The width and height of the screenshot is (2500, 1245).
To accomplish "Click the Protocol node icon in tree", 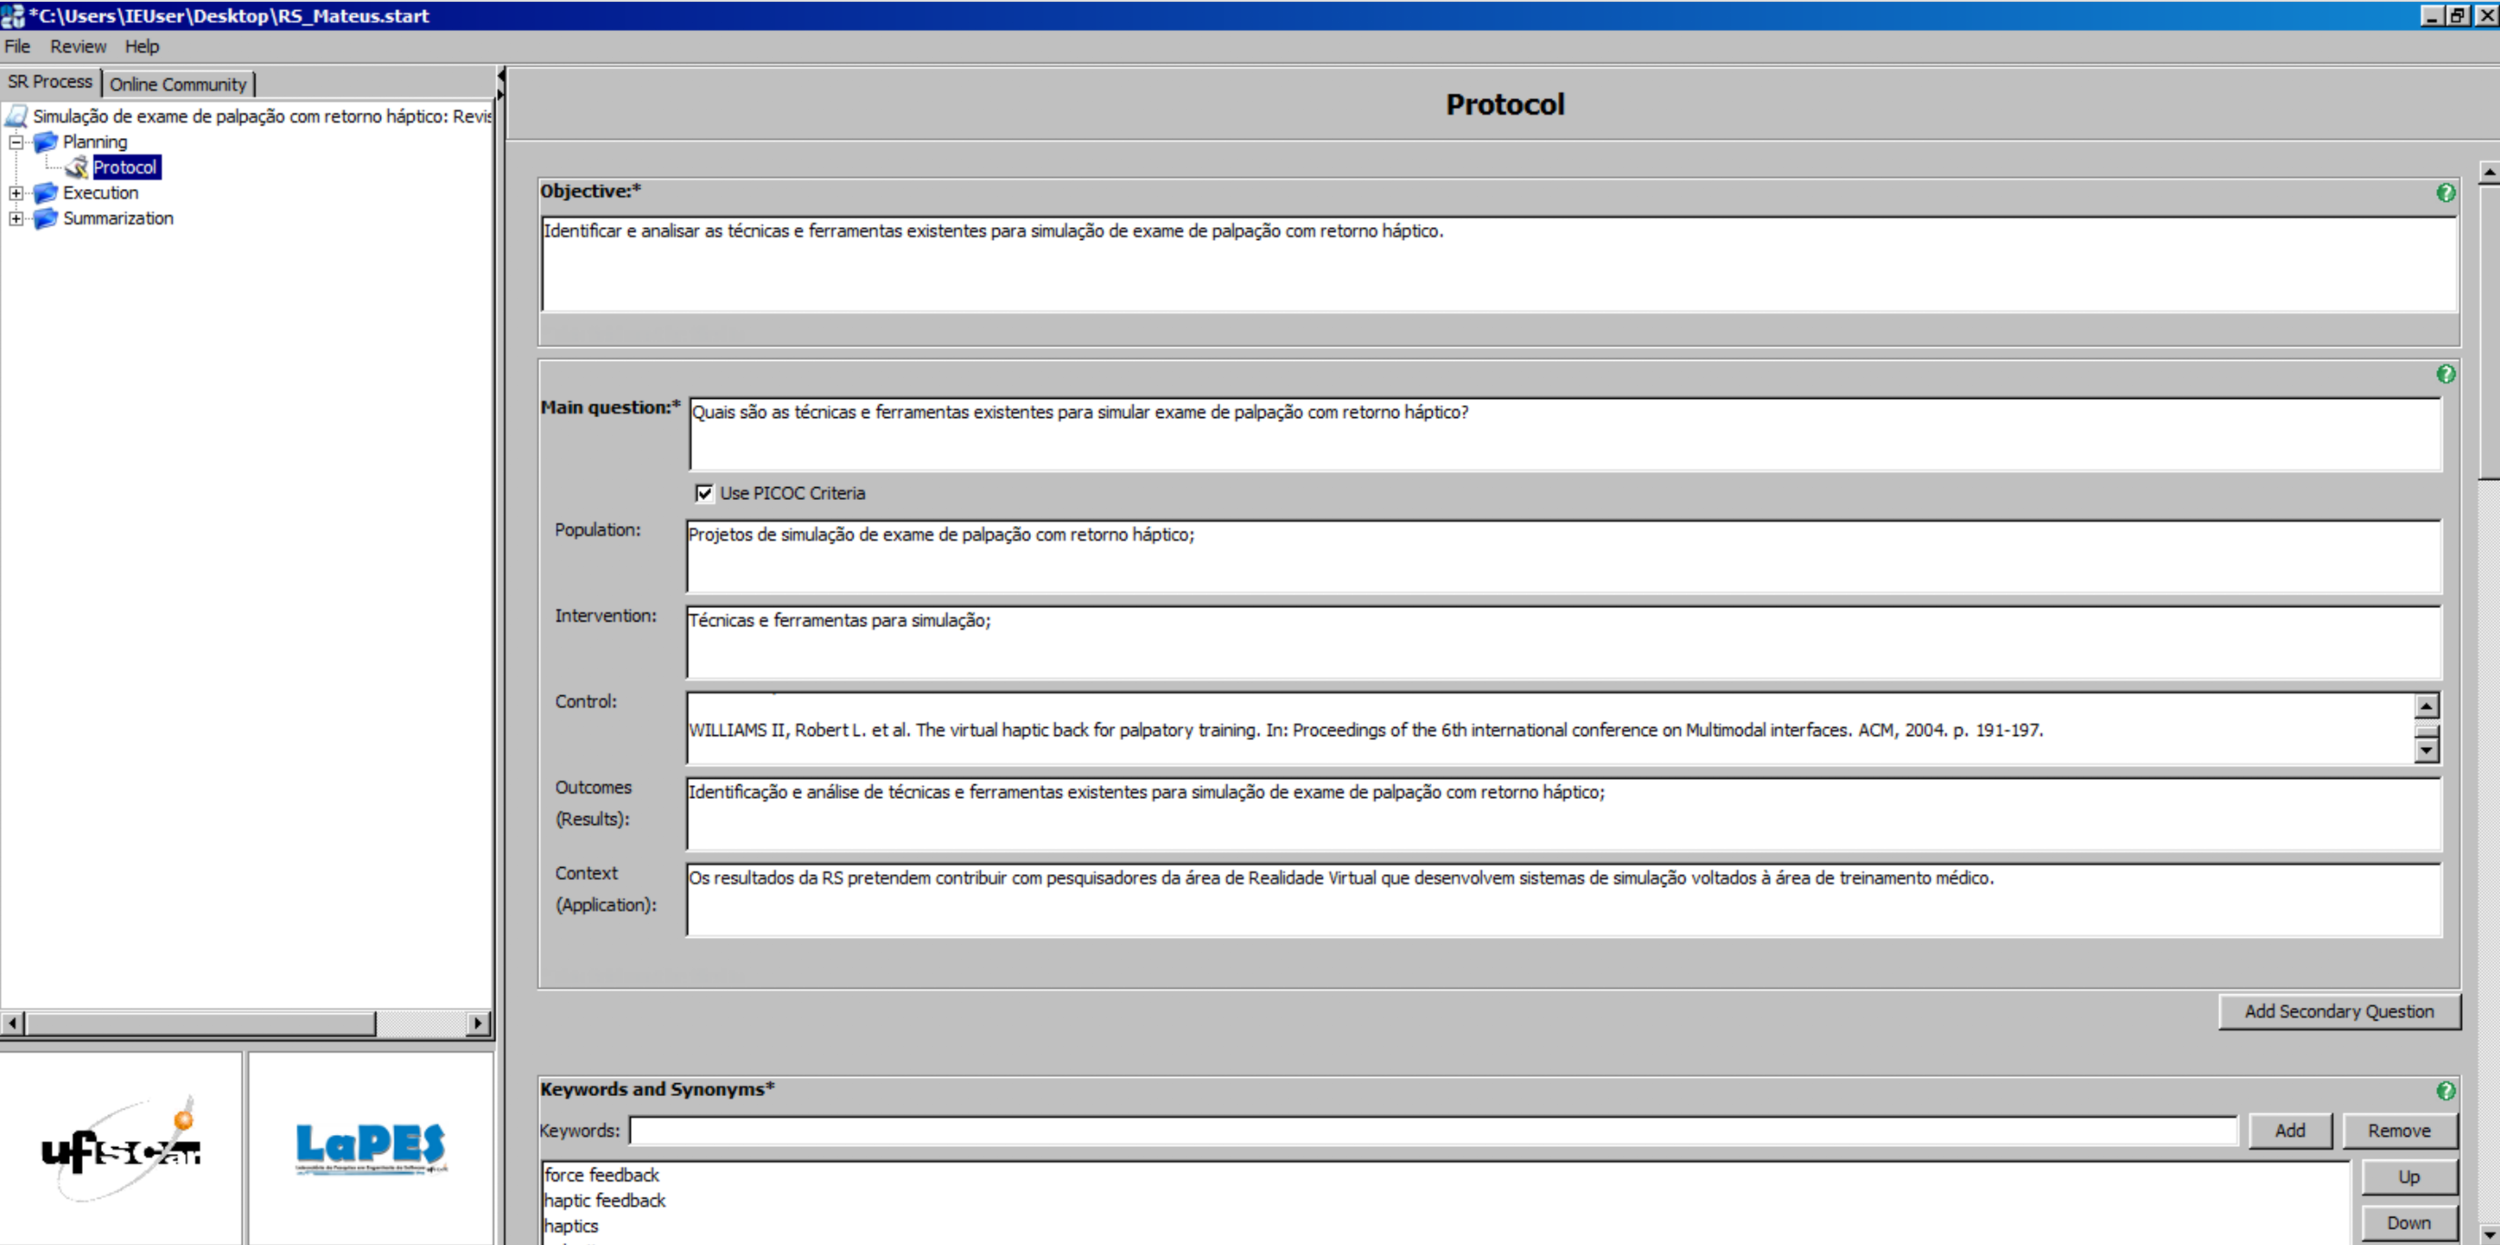I will [77, 168].
